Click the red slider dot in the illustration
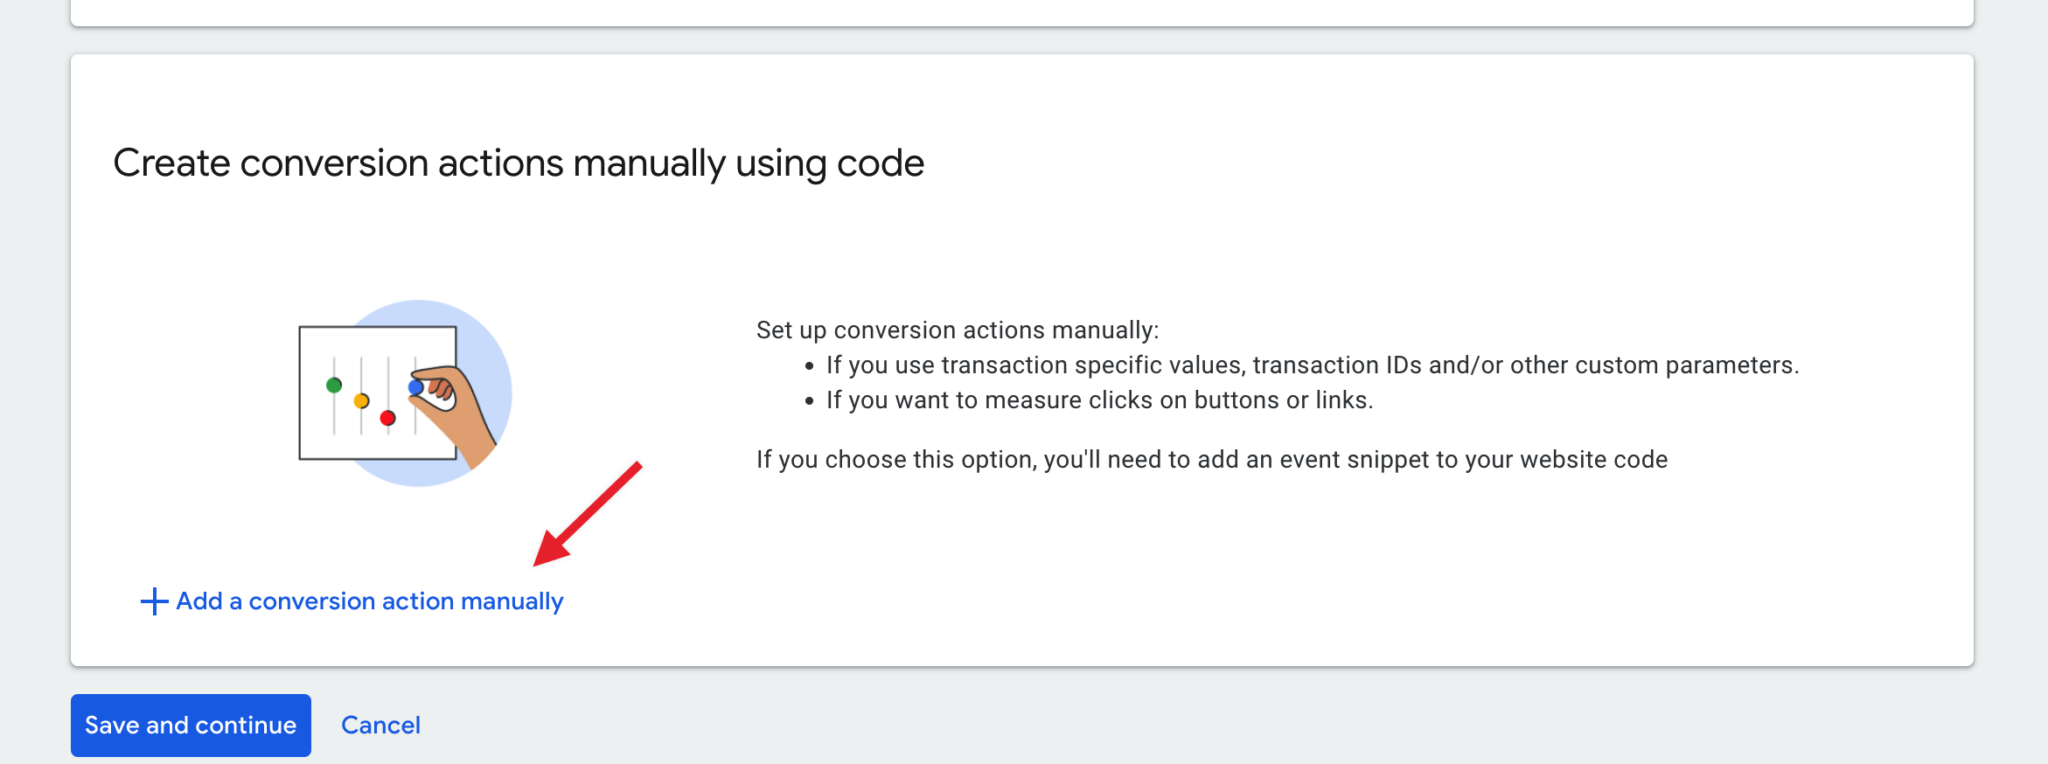2048x764 pixels. 388,417
